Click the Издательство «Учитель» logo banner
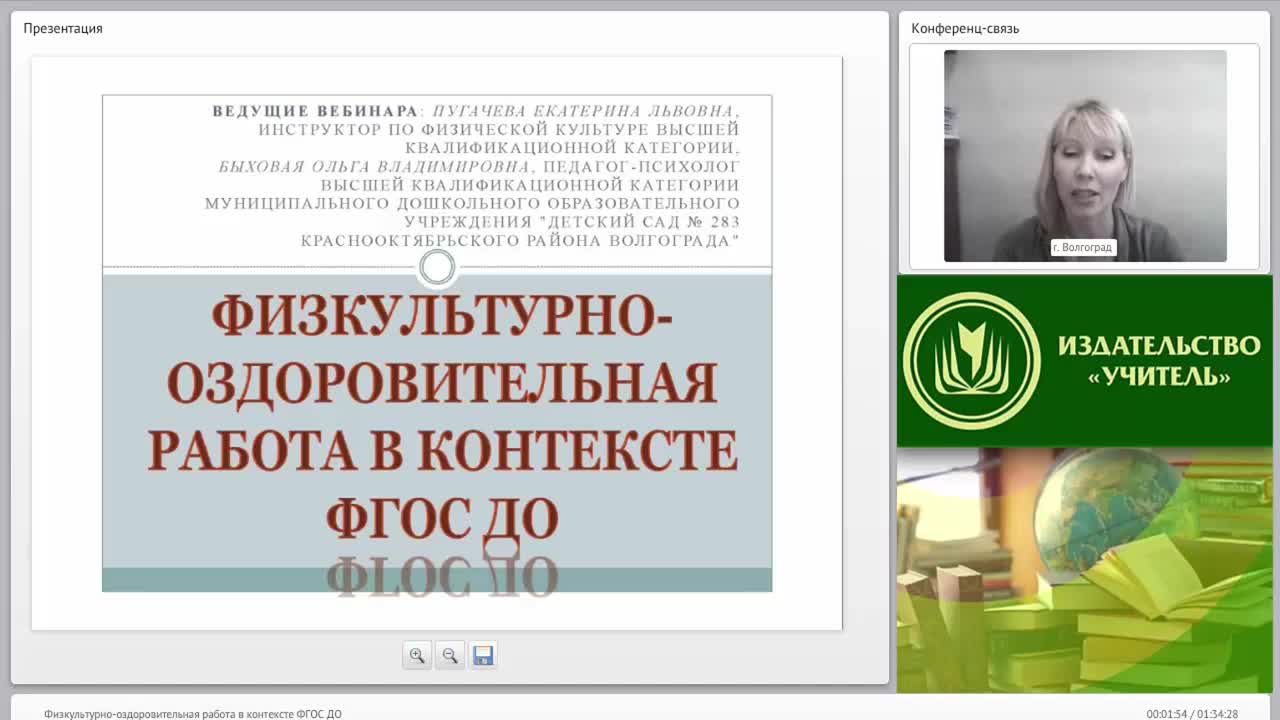 pos(1084,361)
